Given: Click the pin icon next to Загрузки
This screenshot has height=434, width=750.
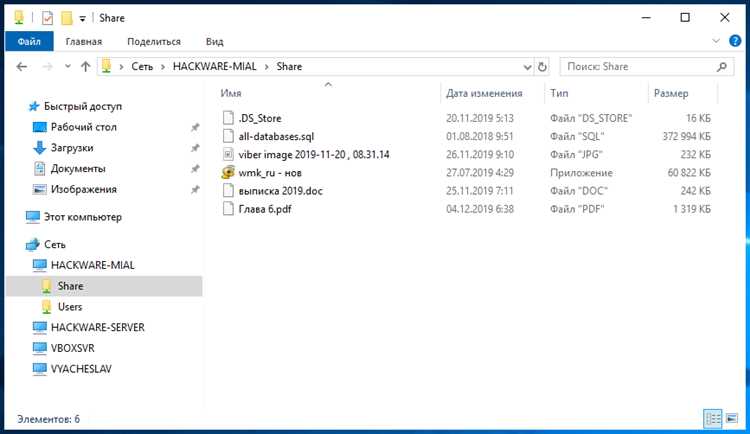Looking at the screenshot, I should point(195,148).
